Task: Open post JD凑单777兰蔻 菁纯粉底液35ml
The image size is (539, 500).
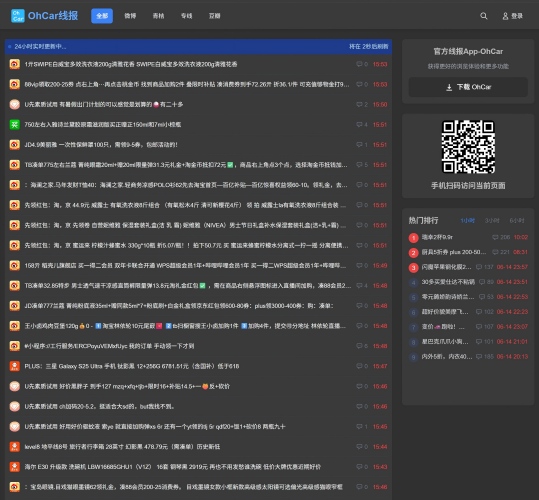Action: 179,306
